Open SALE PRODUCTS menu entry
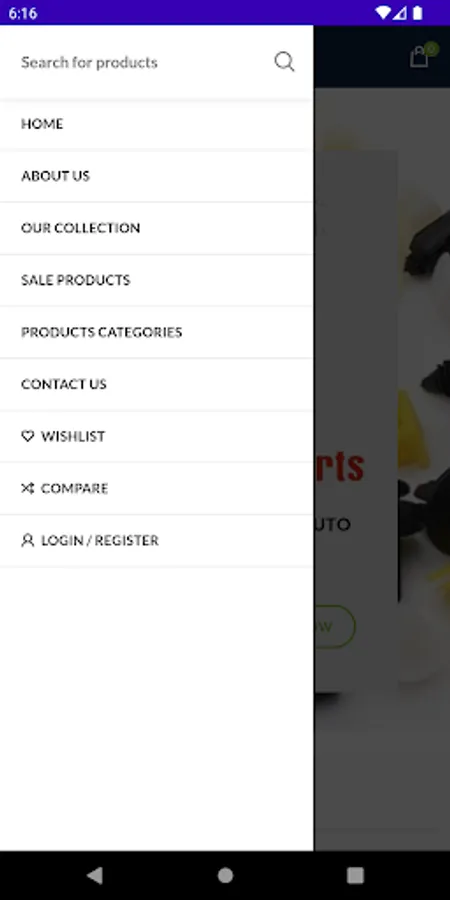 click(157, 280)
